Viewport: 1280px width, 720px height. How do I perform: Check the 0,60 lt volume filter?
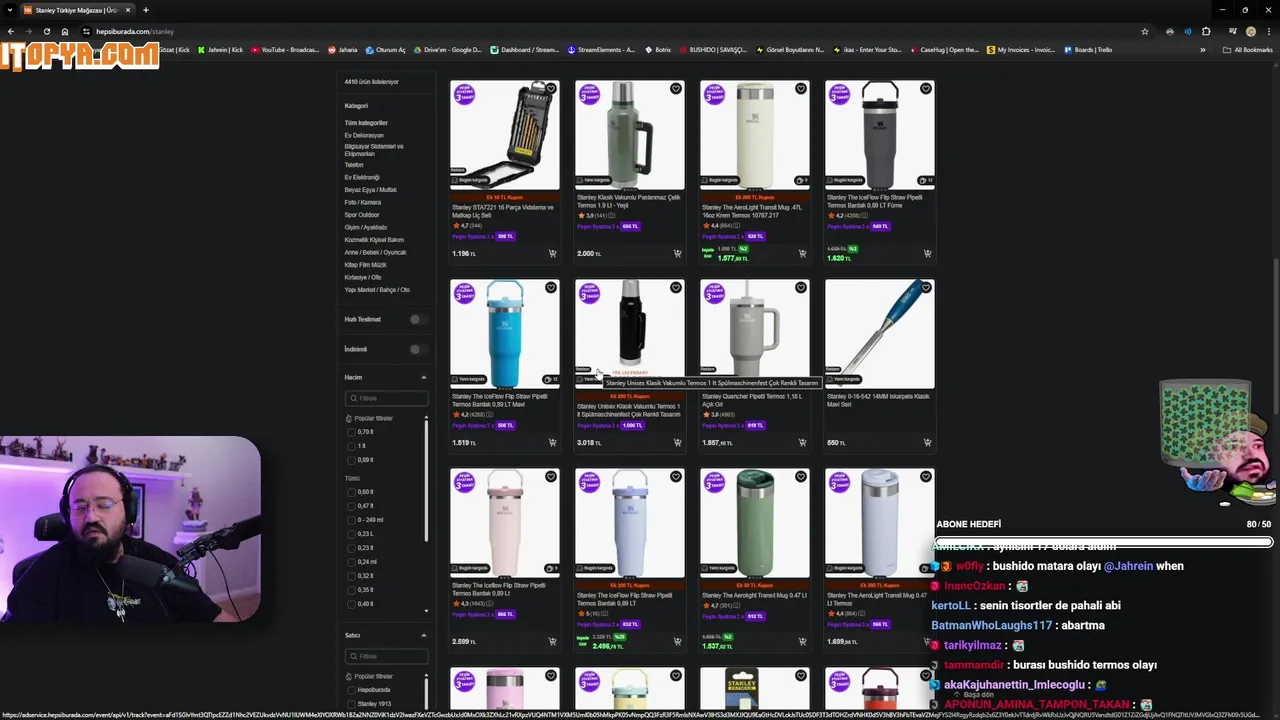click(x=351, y=492)
